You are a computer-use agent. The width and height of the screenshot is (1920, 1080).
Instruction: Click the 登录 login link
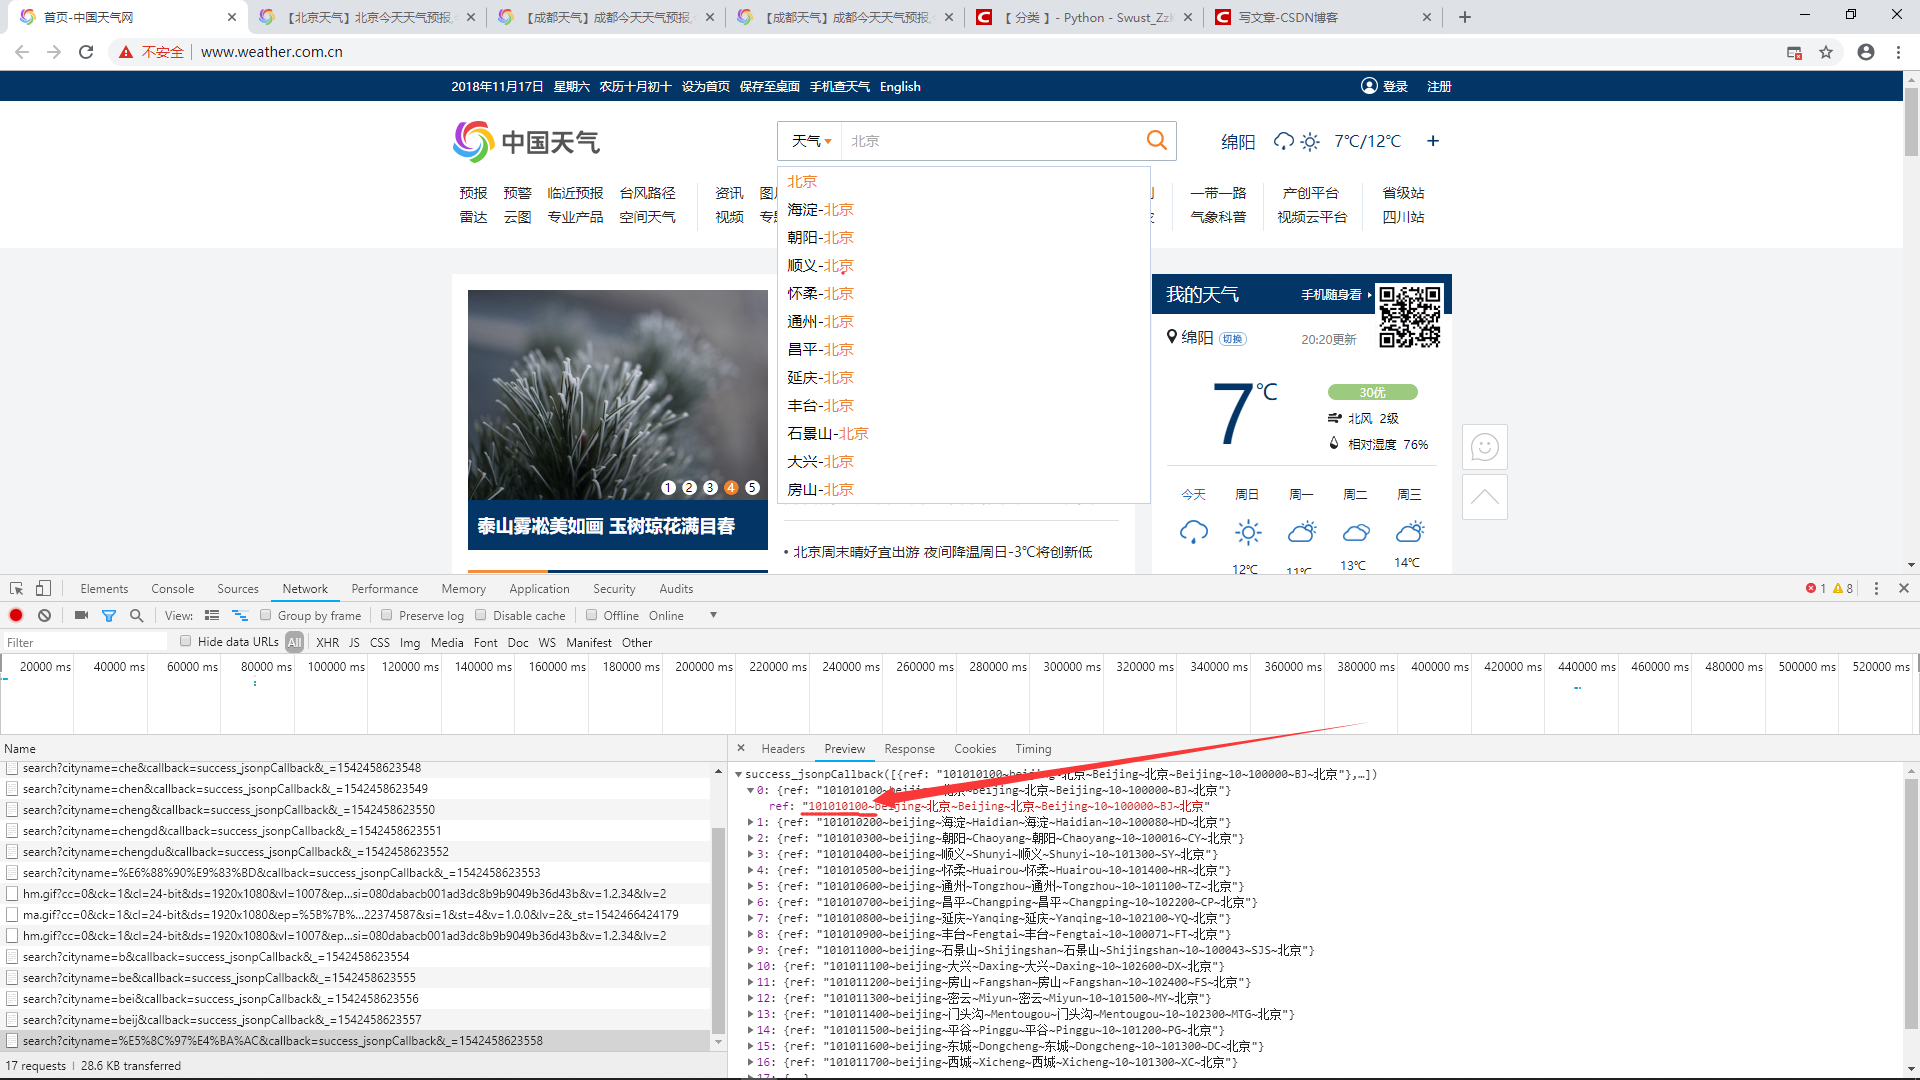click(x=1395, y=86)
